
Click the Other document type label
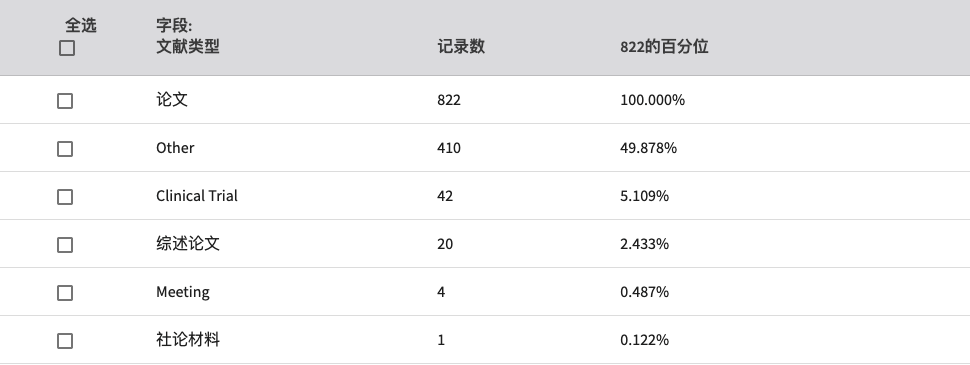(175, 148)
